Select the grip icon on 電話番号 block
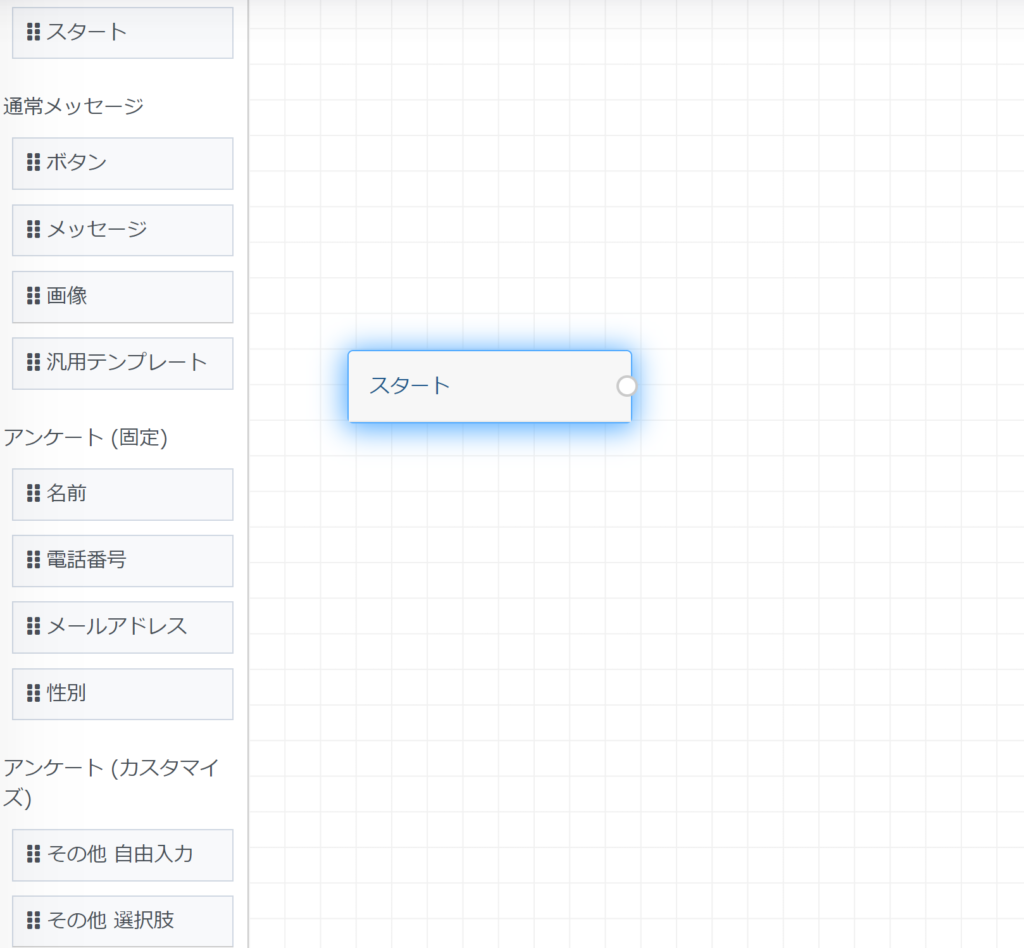 coord(33,560)
